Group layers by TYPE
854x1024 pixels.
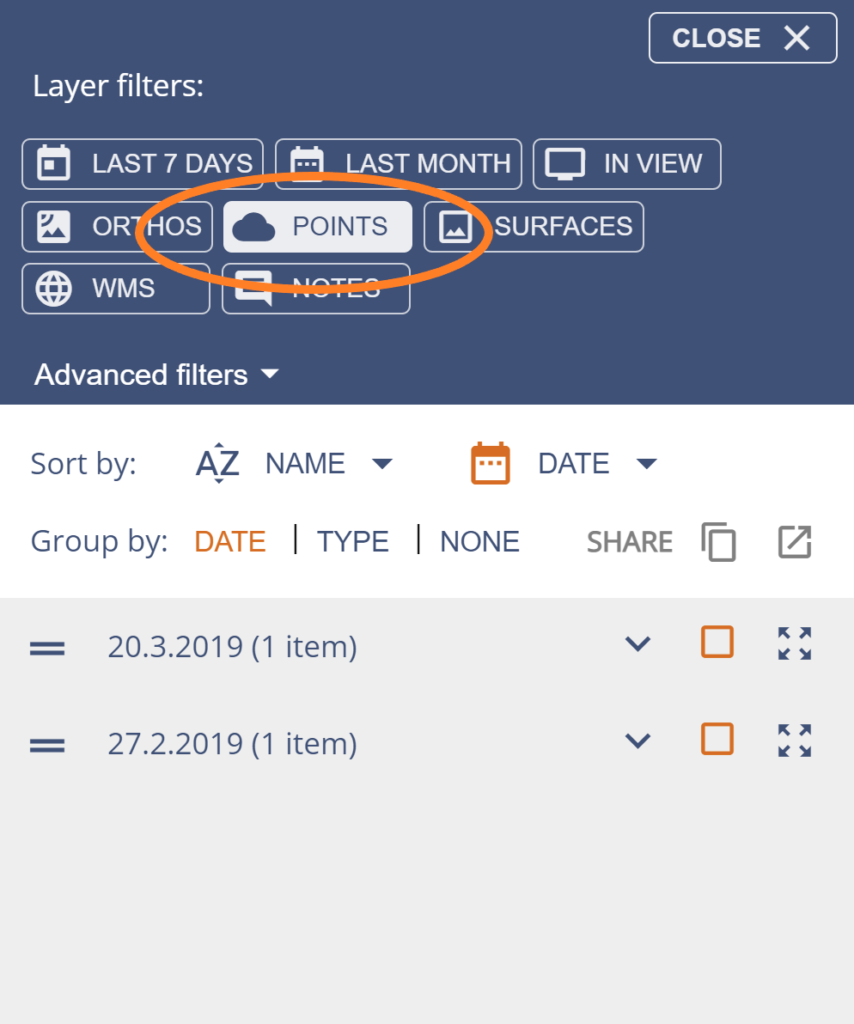353,541
